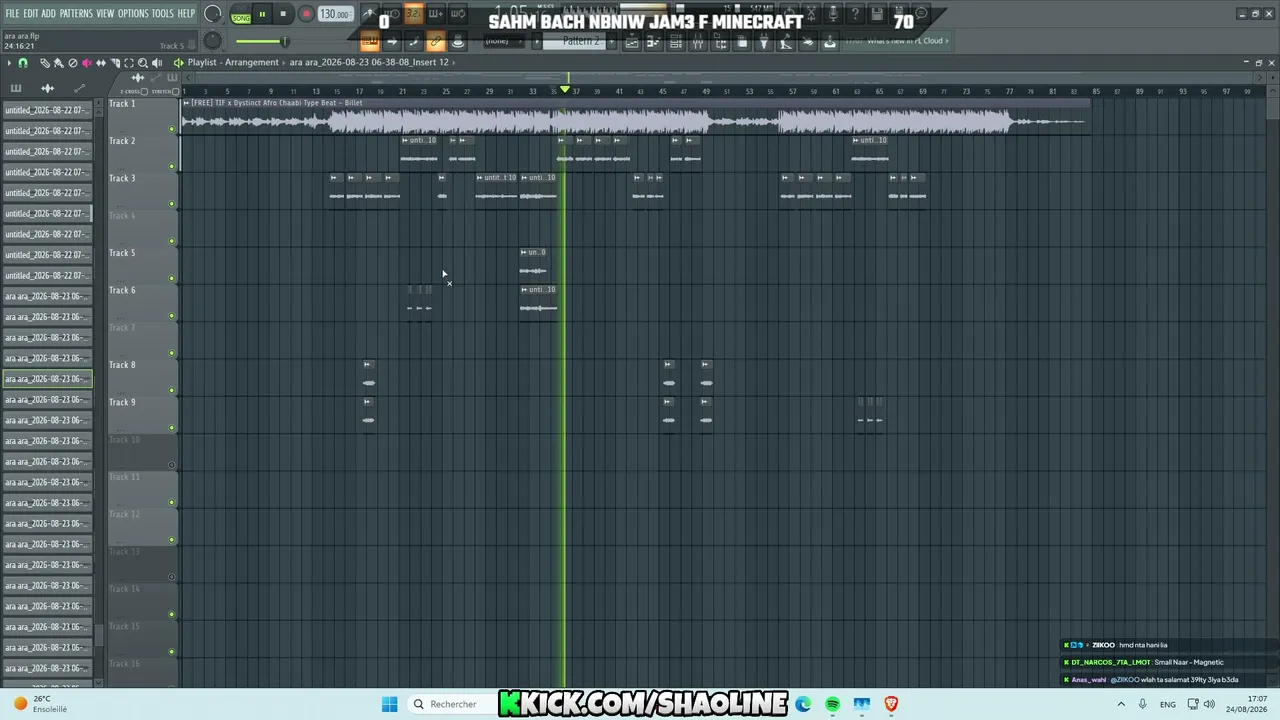This screenshot has height=720, width=1280.
Task: Click the Rechercher taskbar search box
Action: point(452,704)
